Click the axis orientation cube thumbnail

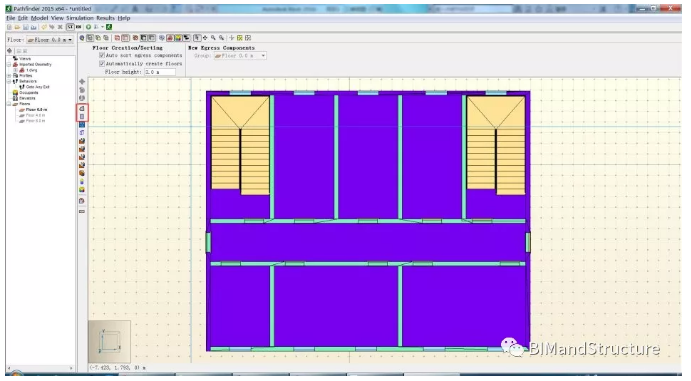coord(110,341)
